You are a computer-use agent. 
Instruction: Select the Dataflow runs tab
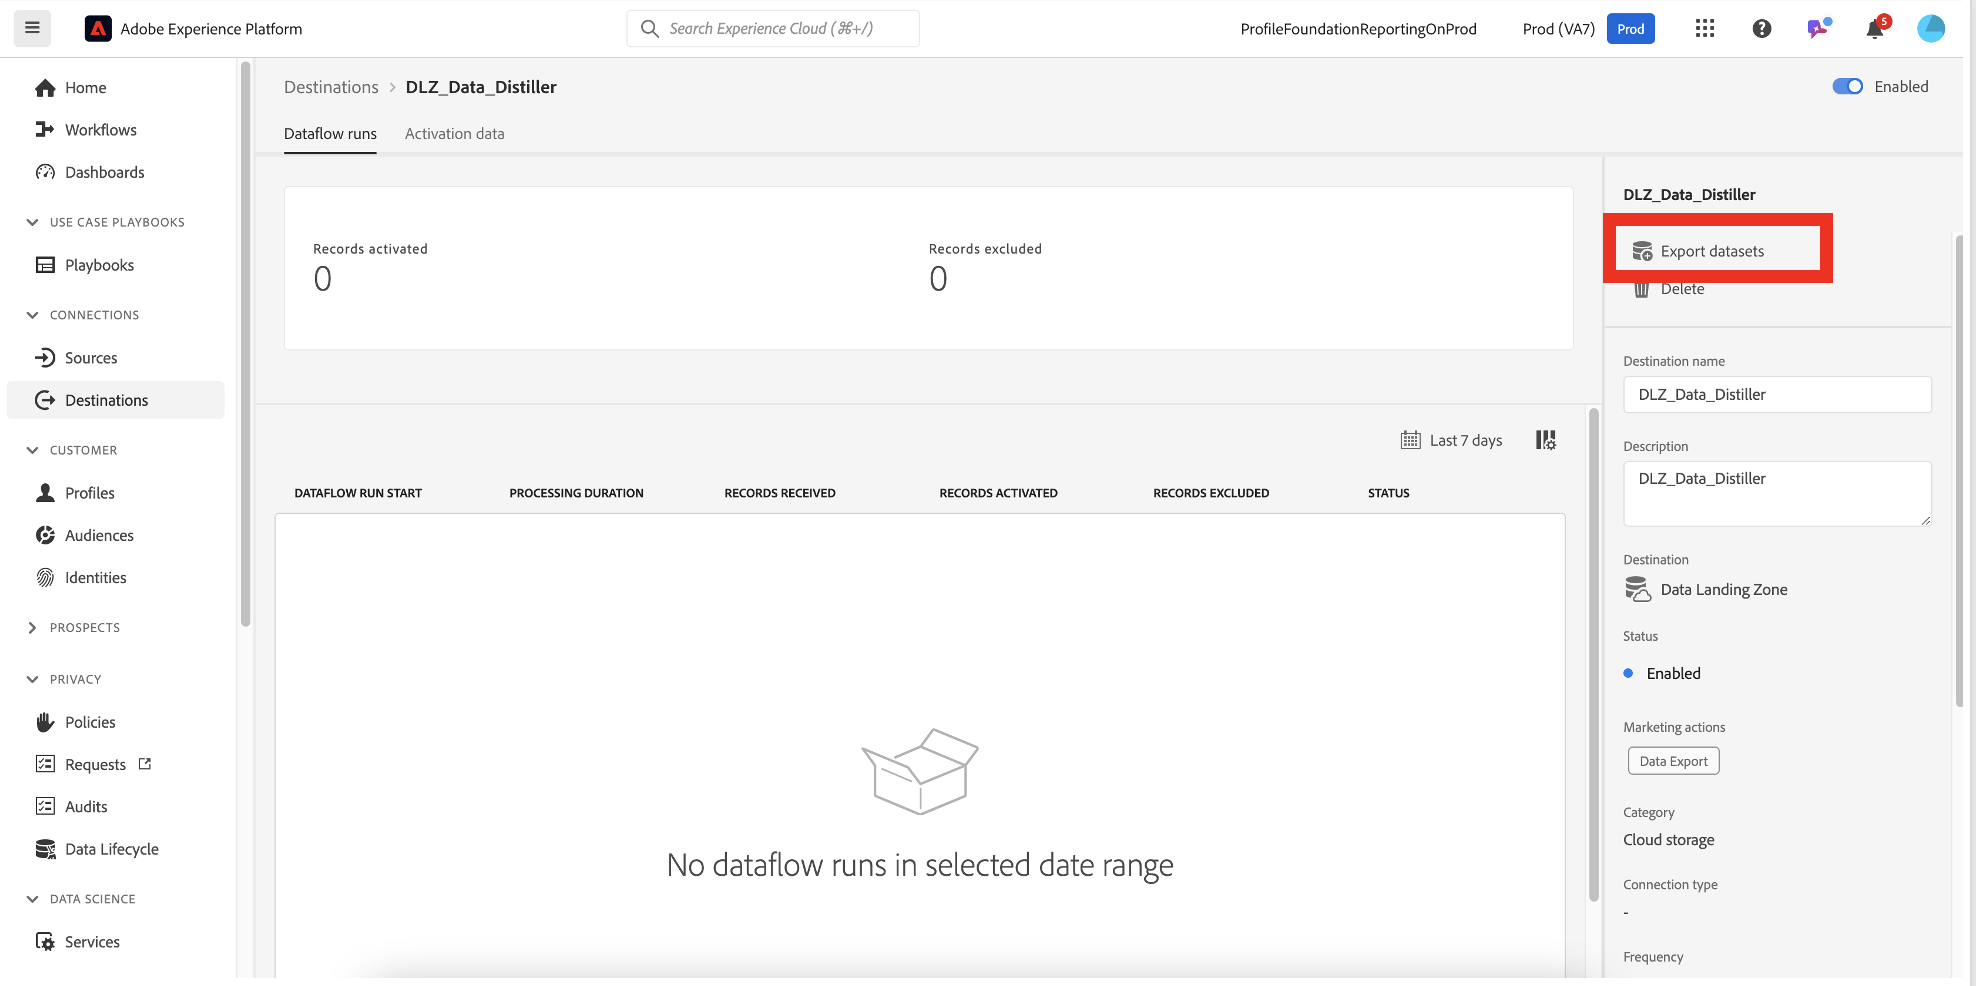pos(330,134)
